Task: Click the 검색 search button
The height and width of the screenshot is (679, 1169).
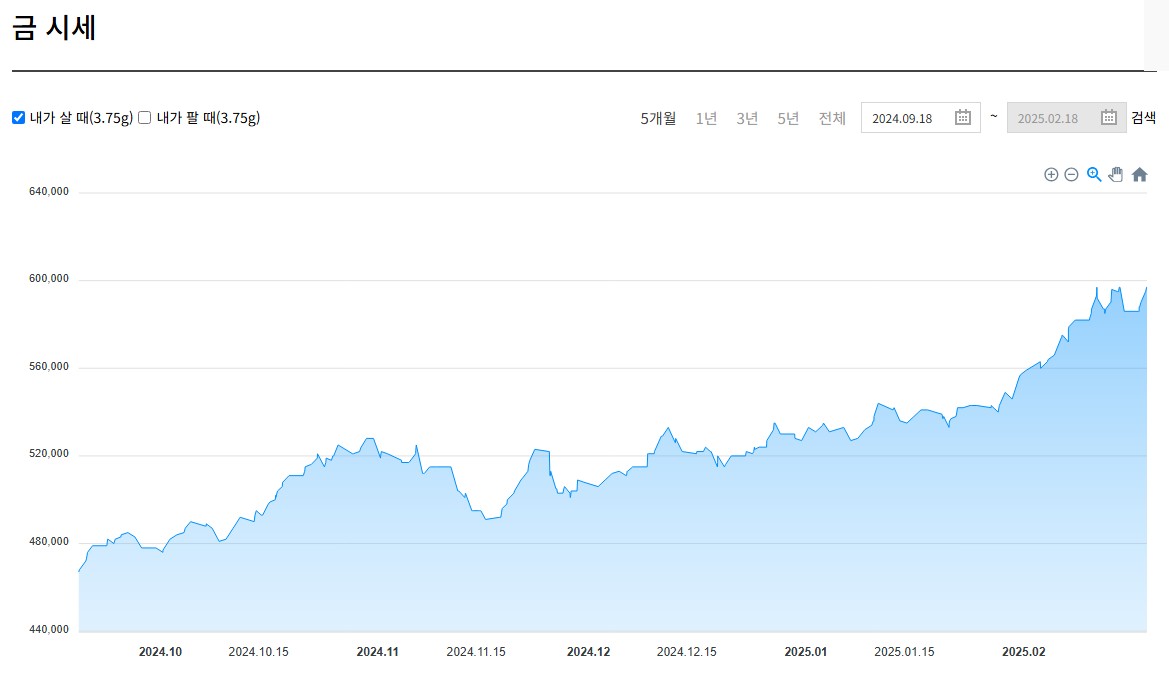Action: point(1144,118)
